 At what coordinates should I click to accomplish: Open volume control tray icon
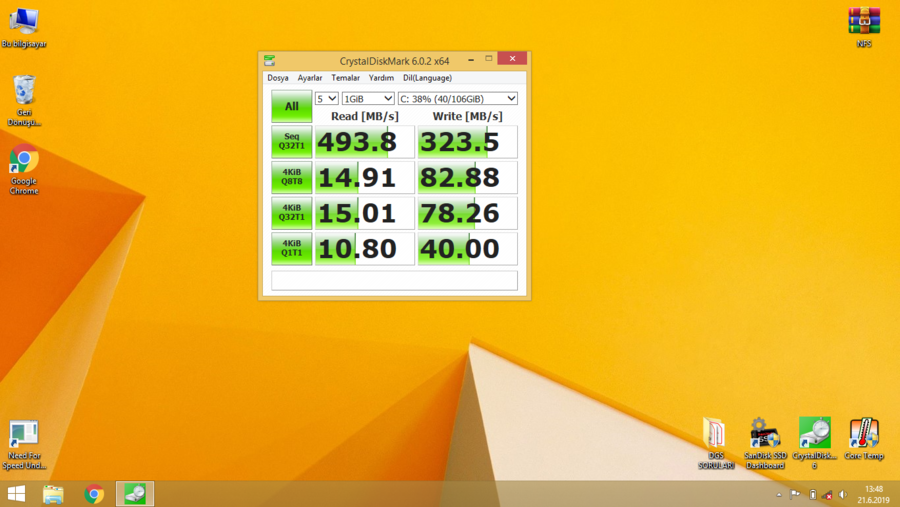click(x=843, y=494)
